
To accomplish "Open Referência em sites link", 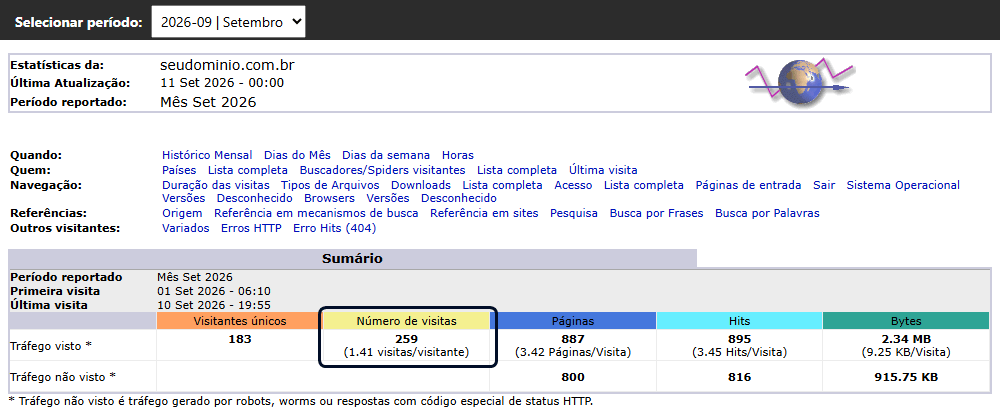I will tap(484, 214).
